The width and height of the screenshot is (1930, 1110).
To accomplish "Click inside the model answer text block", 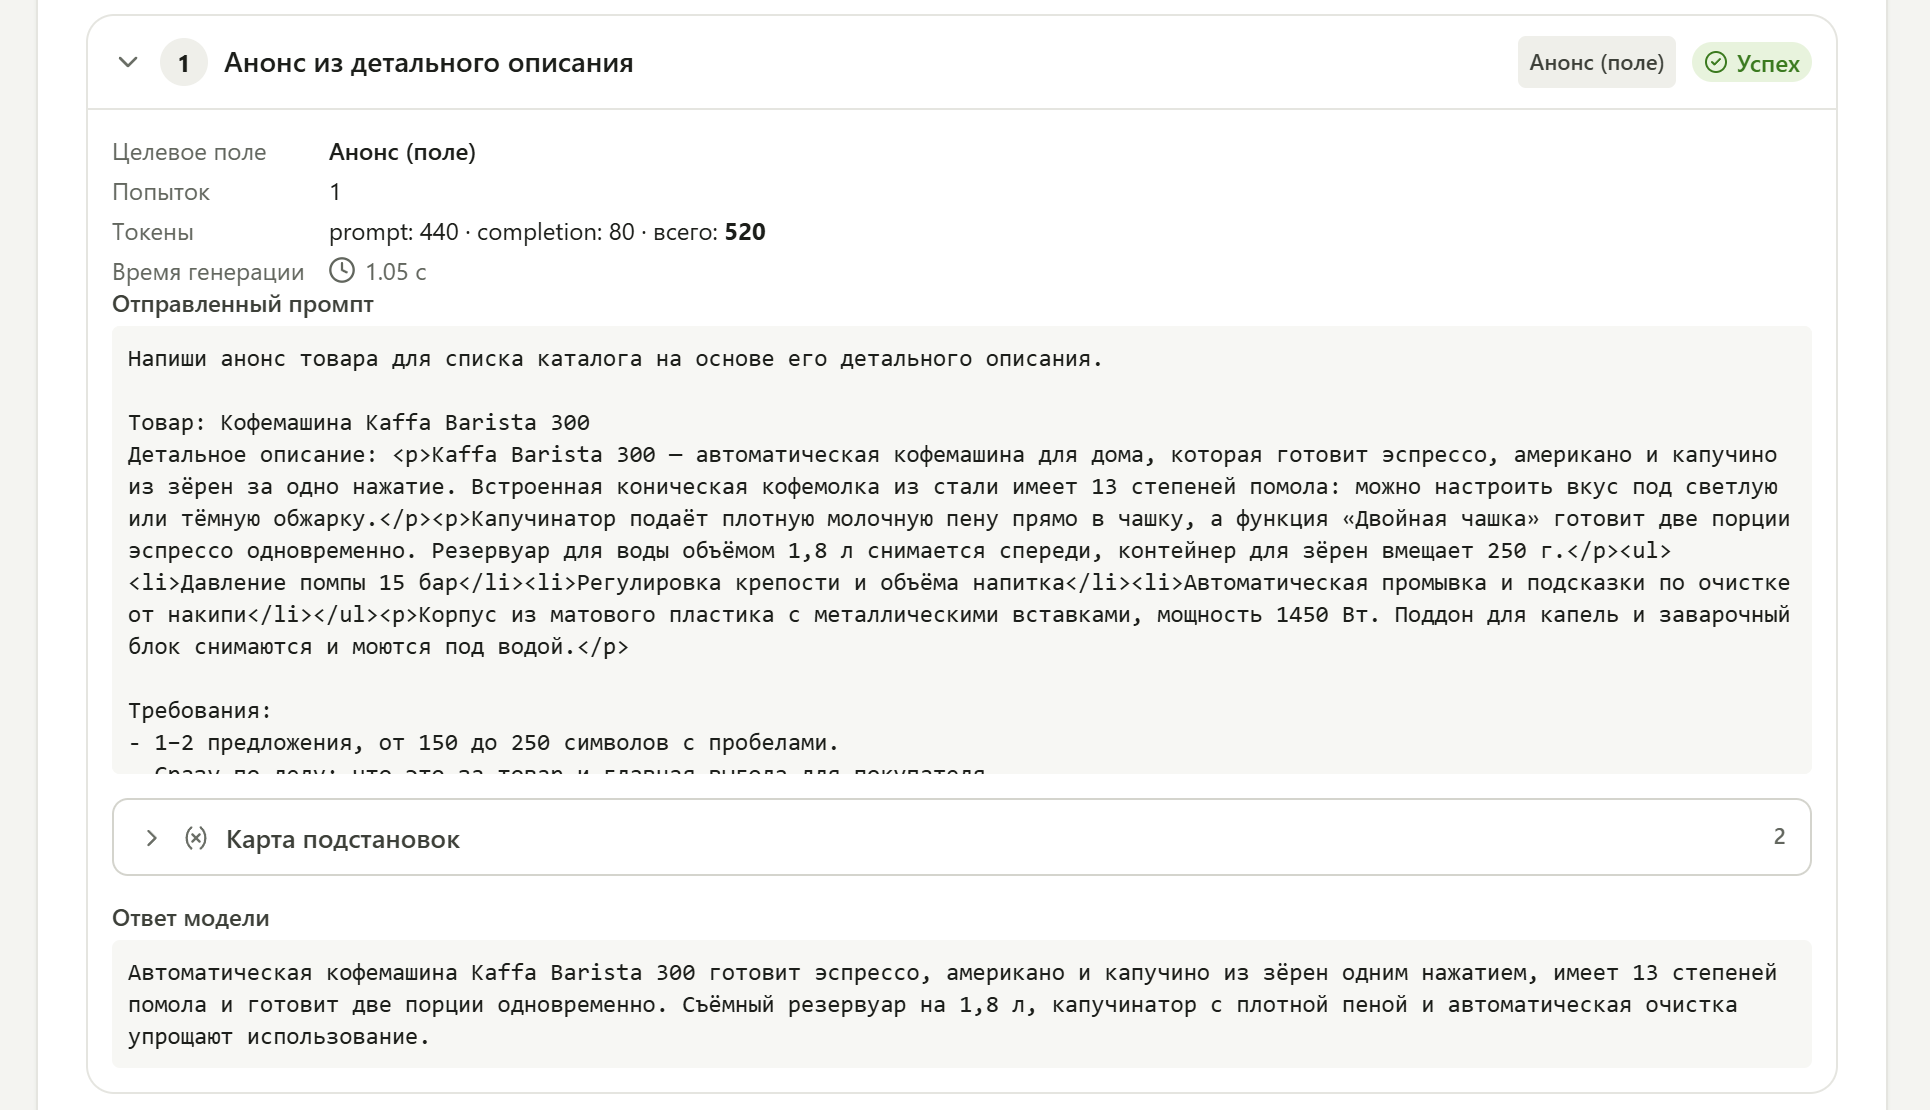I will click(x=962, y=1004).
